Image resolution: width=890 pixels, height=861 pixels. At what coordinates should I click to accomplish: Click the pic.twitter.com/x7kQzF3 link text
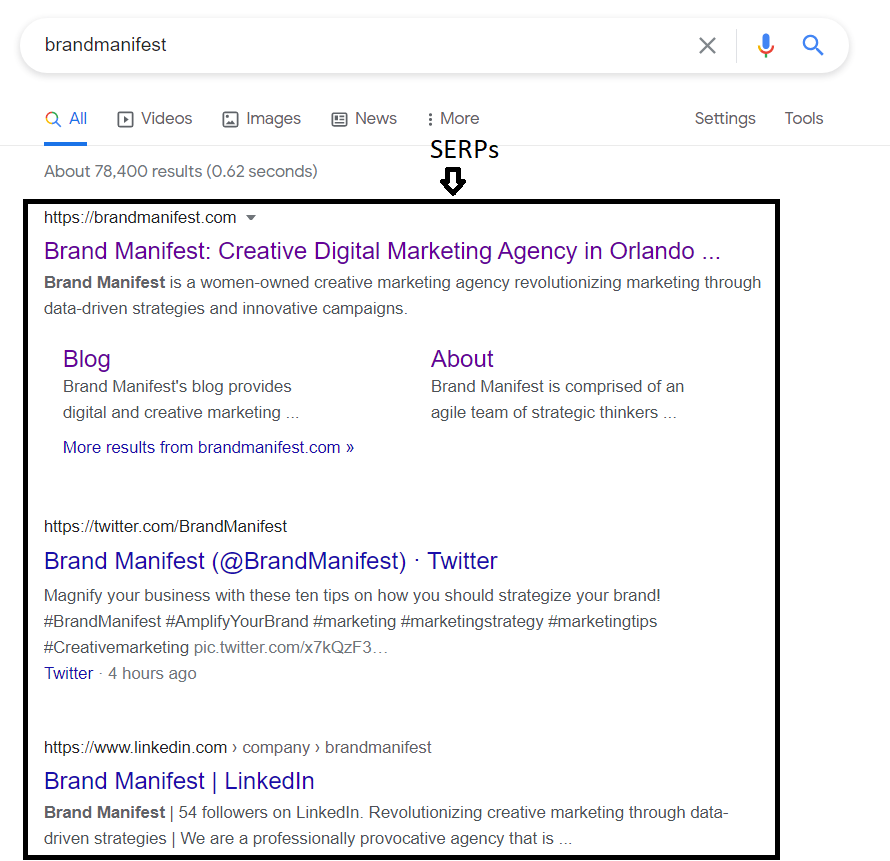(x=291, y=647)
